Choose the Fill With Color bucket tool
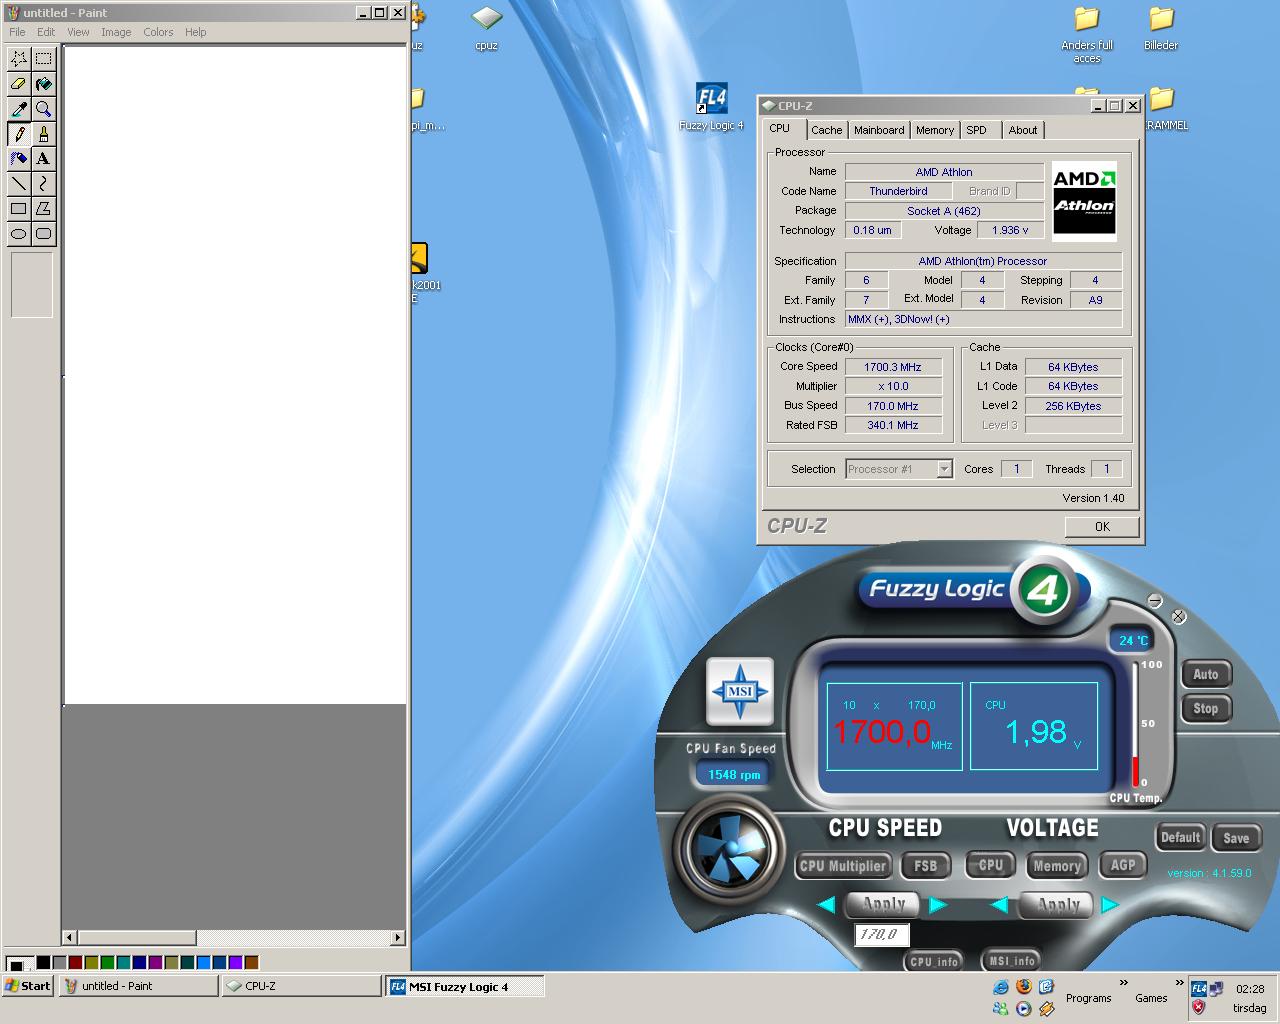Viewport: 1280px width, 1024px height. click(x=43, y=84)
